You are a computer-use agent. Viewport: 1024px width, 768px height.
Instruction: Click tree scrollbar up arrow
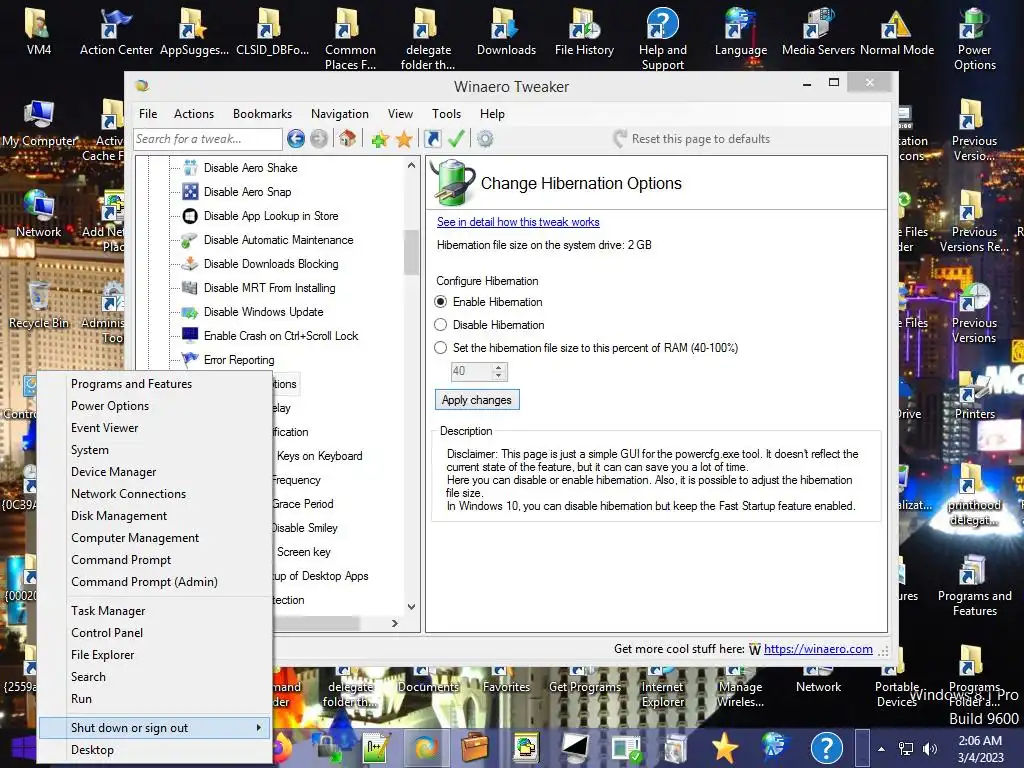[411, 165]
